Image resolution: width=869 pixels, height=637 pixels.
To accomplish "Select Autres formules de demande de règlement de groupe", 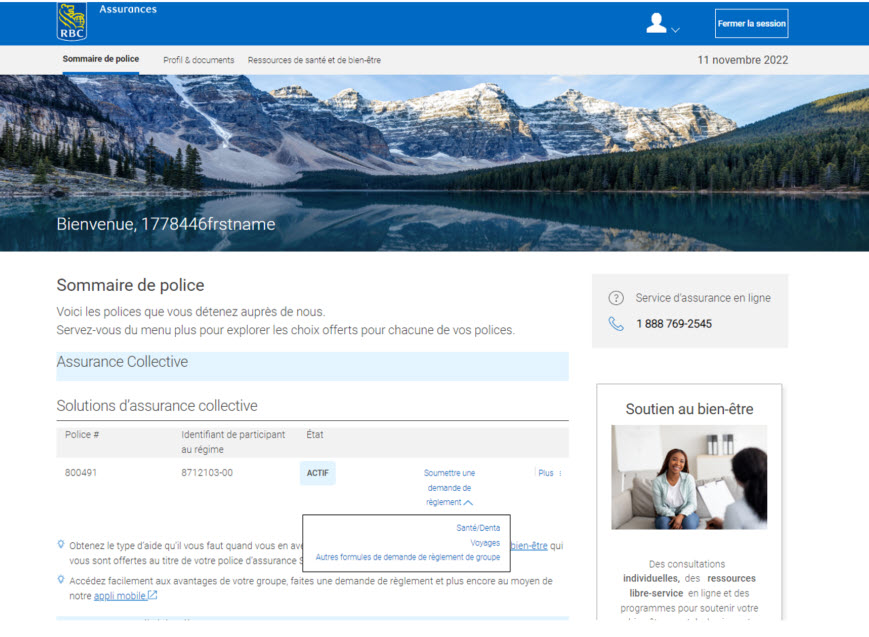I will (x=407, y=557).
